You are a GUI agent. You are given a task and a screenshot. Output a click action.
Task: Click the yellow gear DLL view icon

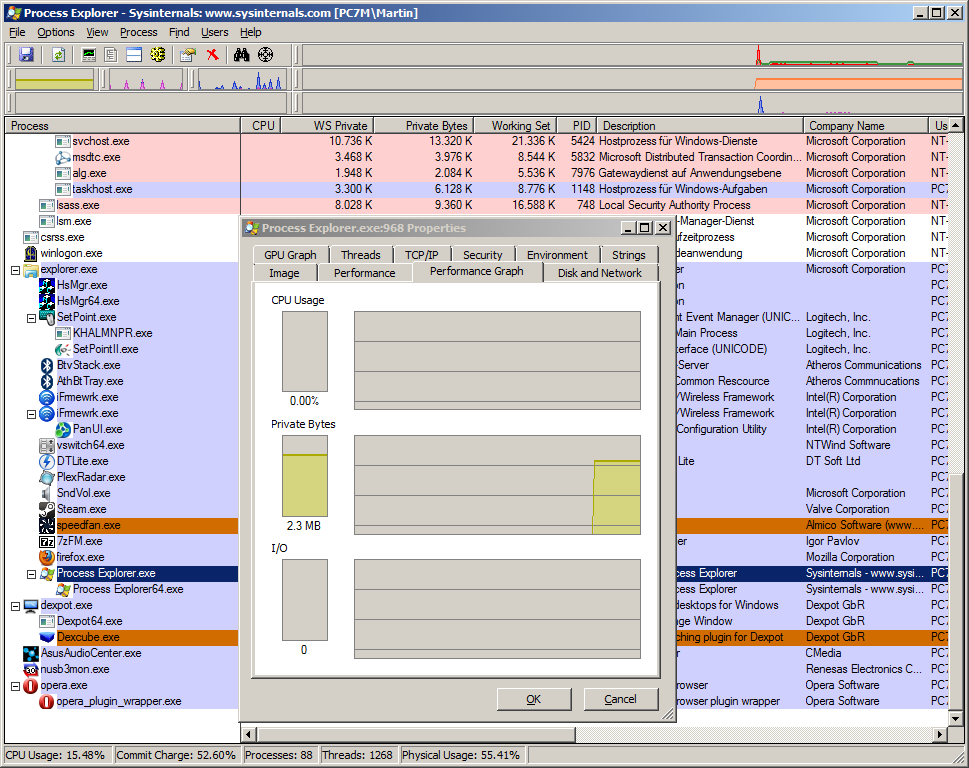[x=158, y=55]
